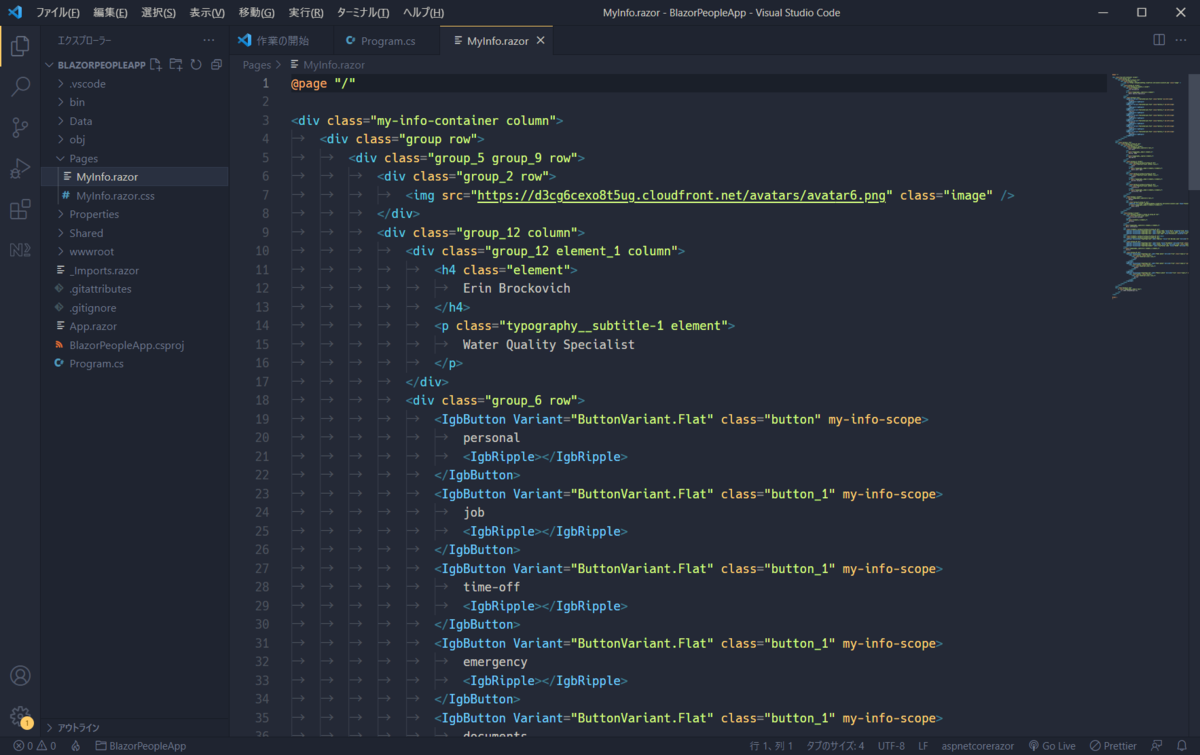Click the notifications bell in status bar

point(1182,746)
